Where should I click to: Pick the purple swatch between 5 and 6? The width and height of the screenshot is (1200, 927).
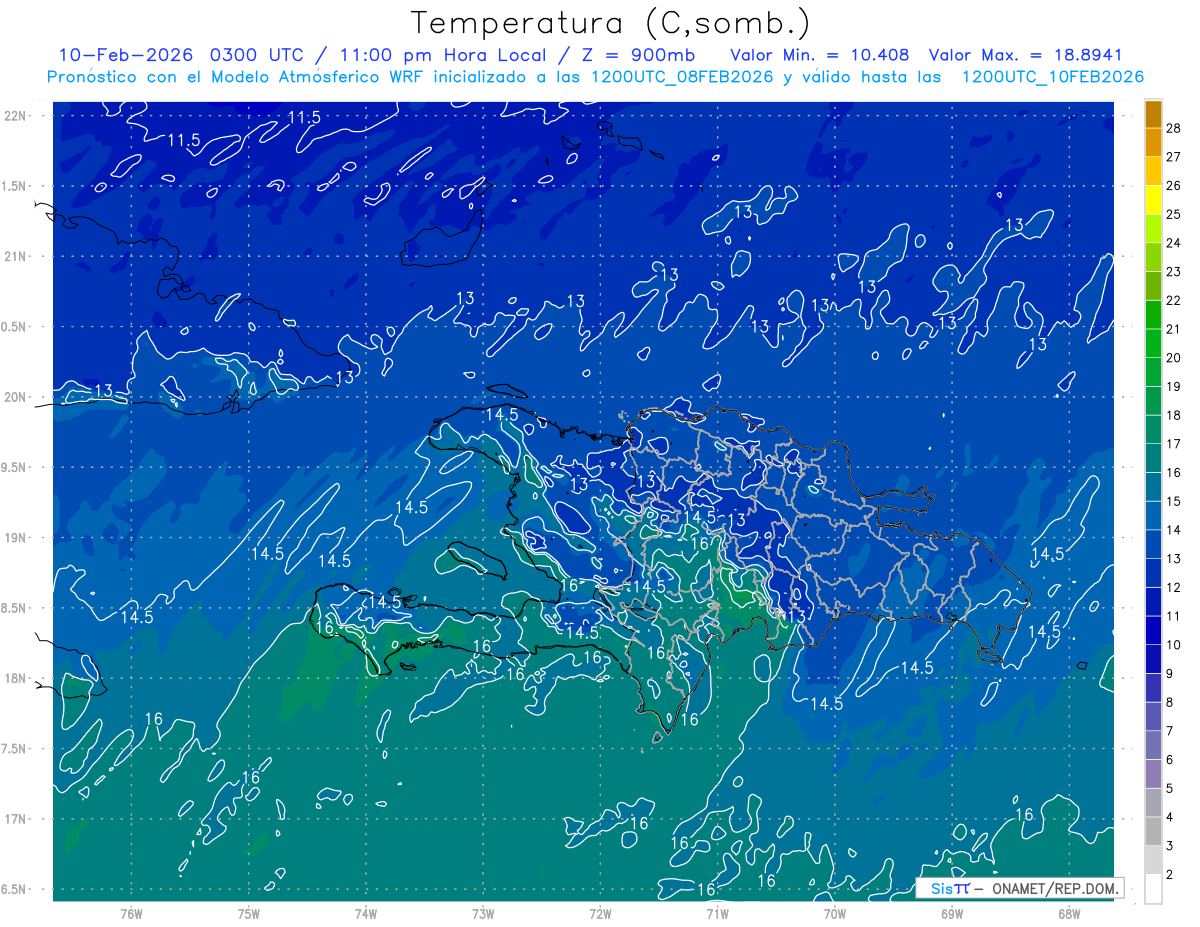[x=1153, y=774]
